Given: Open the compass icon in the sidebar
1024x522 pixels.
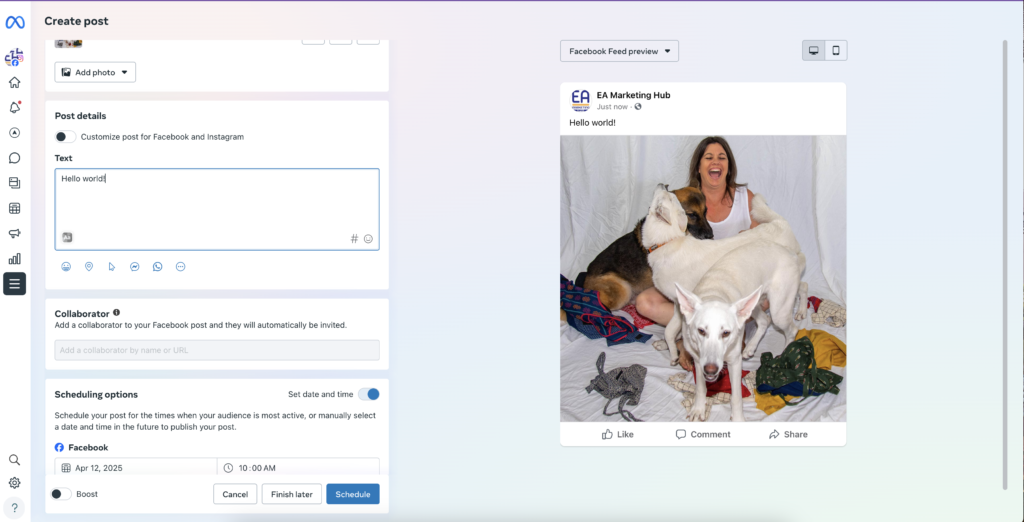Looking at the screenshot, I should pos(14,133).
